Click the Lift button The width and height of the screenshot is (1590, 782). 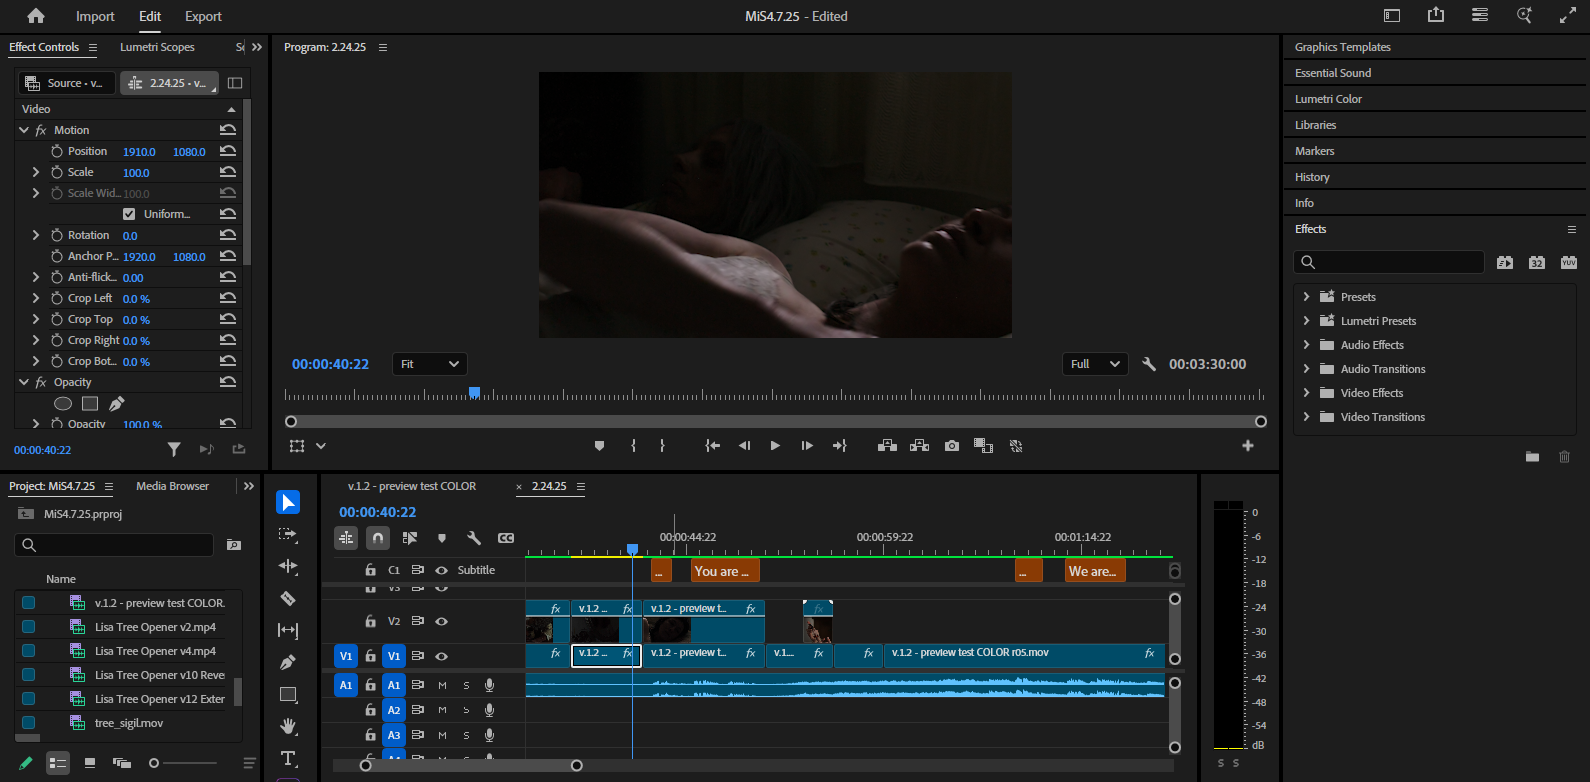tap(887, 446)
